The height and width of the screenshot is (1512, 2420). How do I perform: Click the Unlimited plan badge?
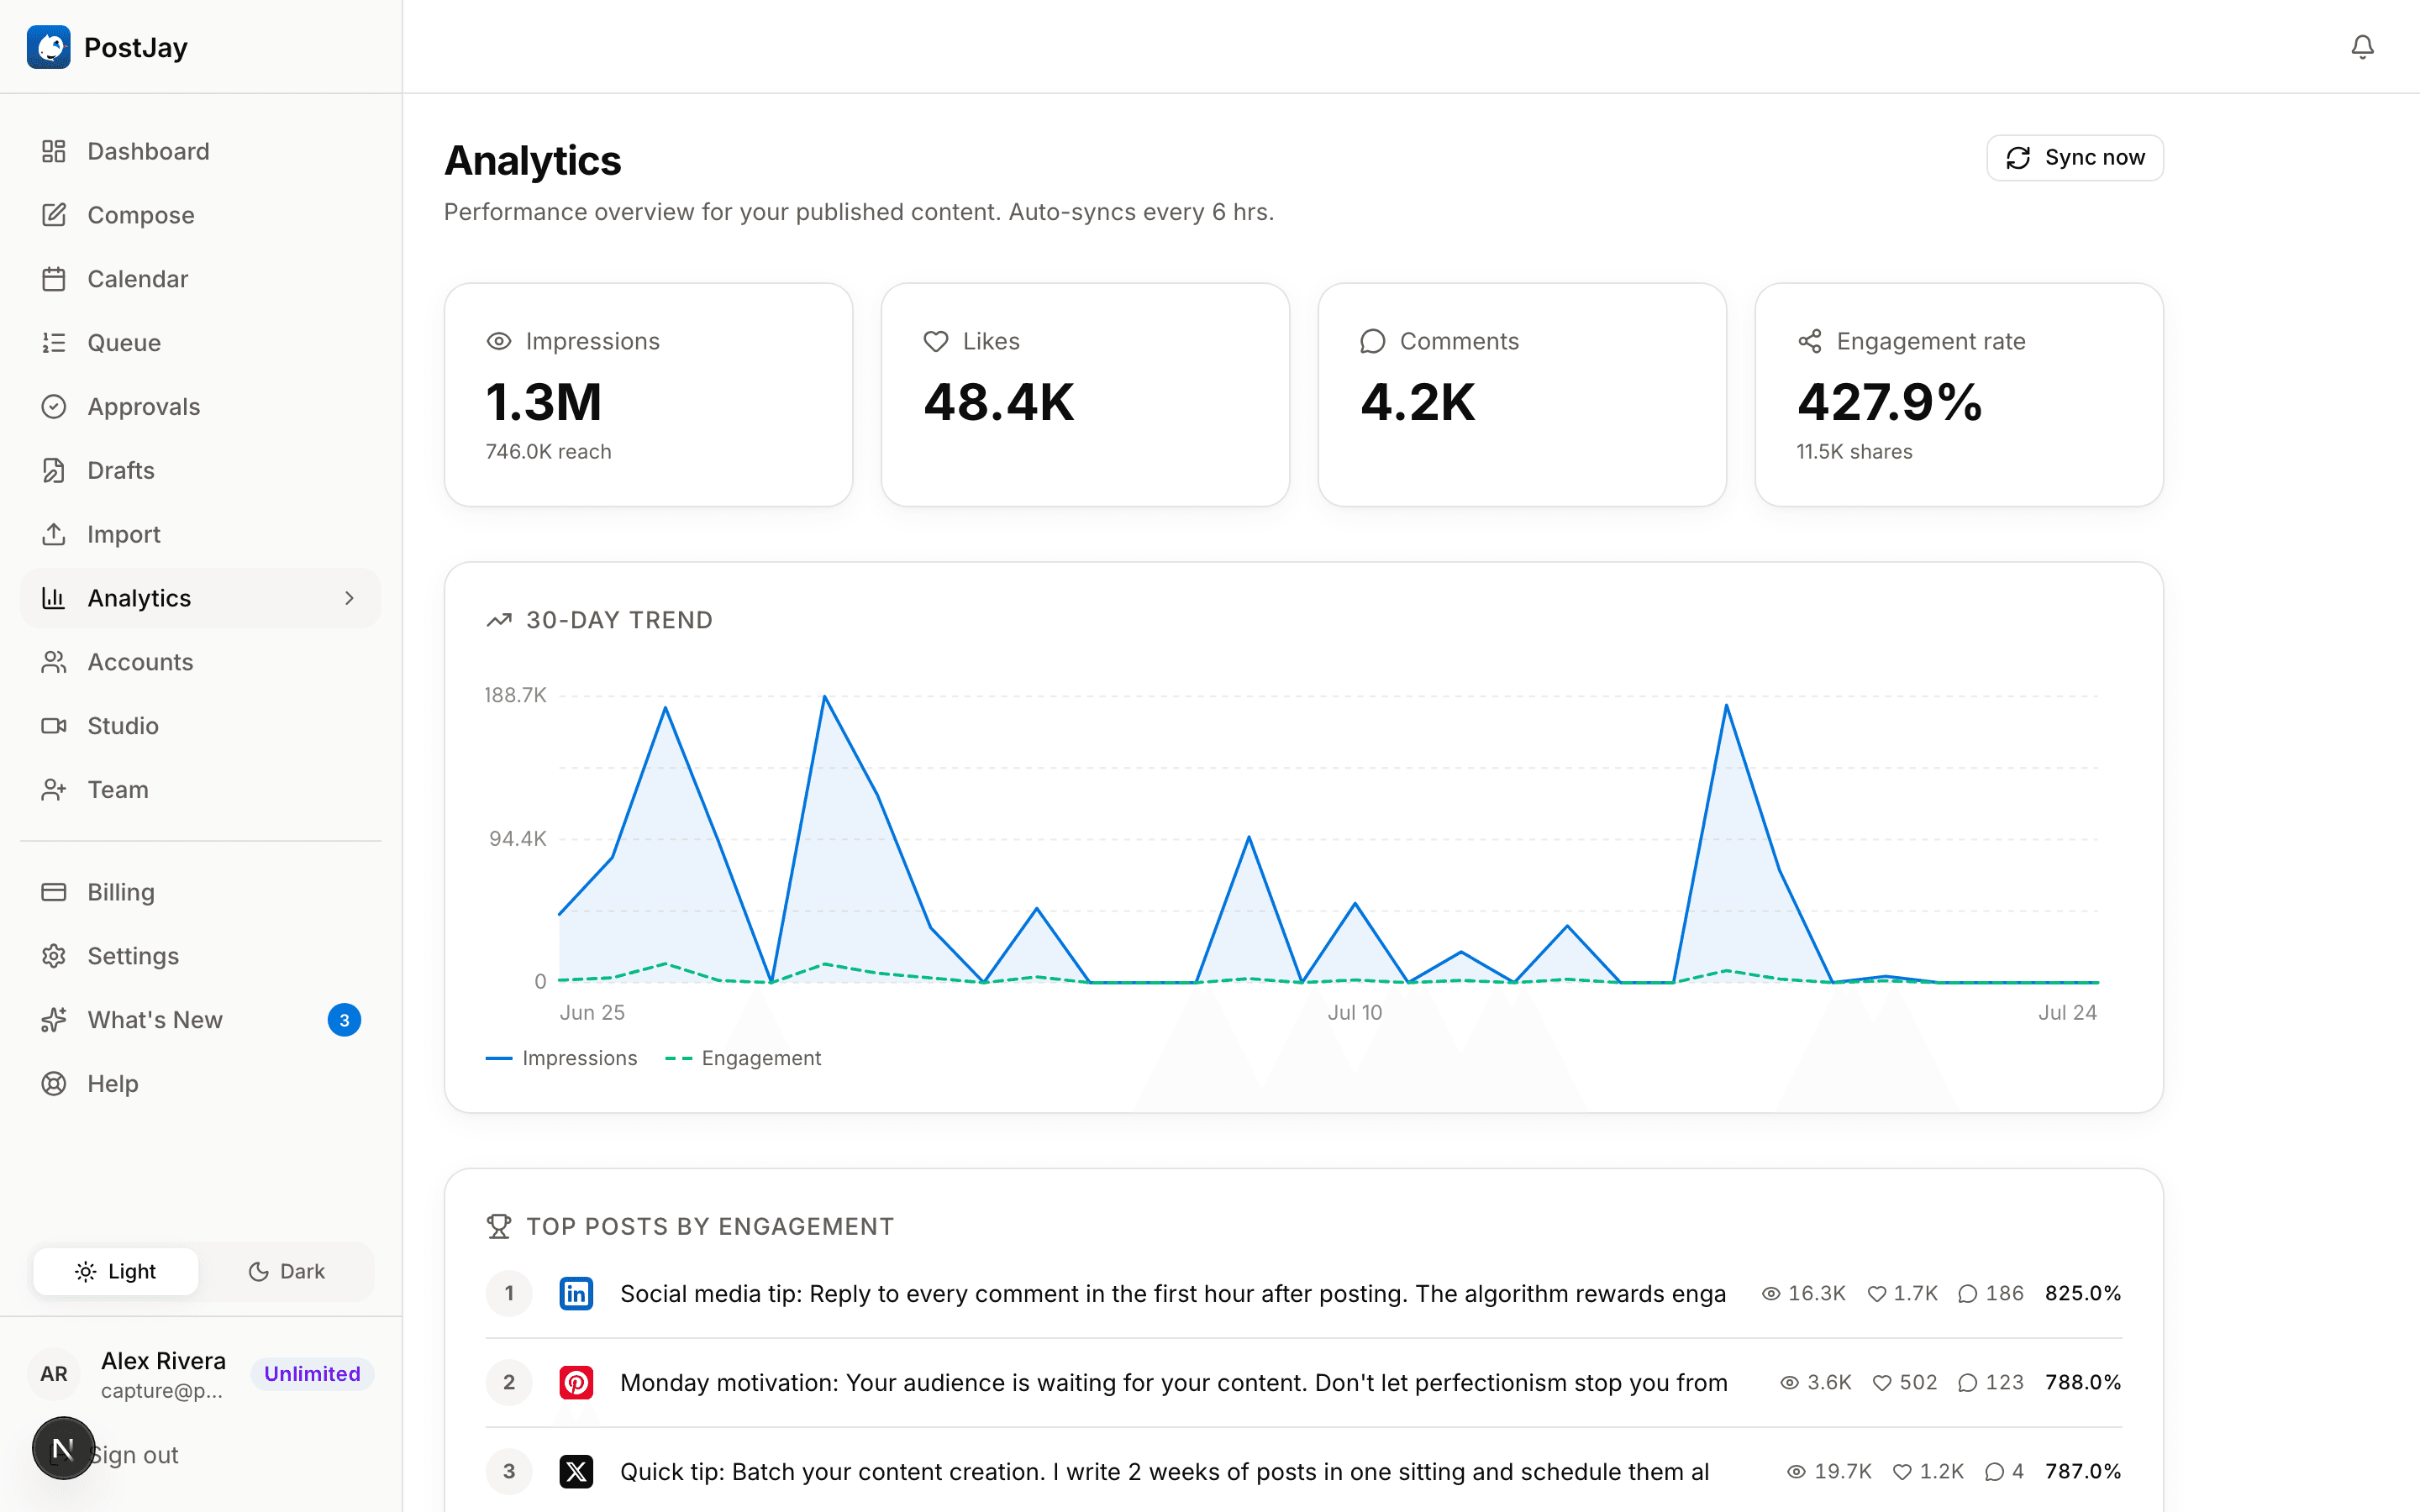coord(312,1374)
